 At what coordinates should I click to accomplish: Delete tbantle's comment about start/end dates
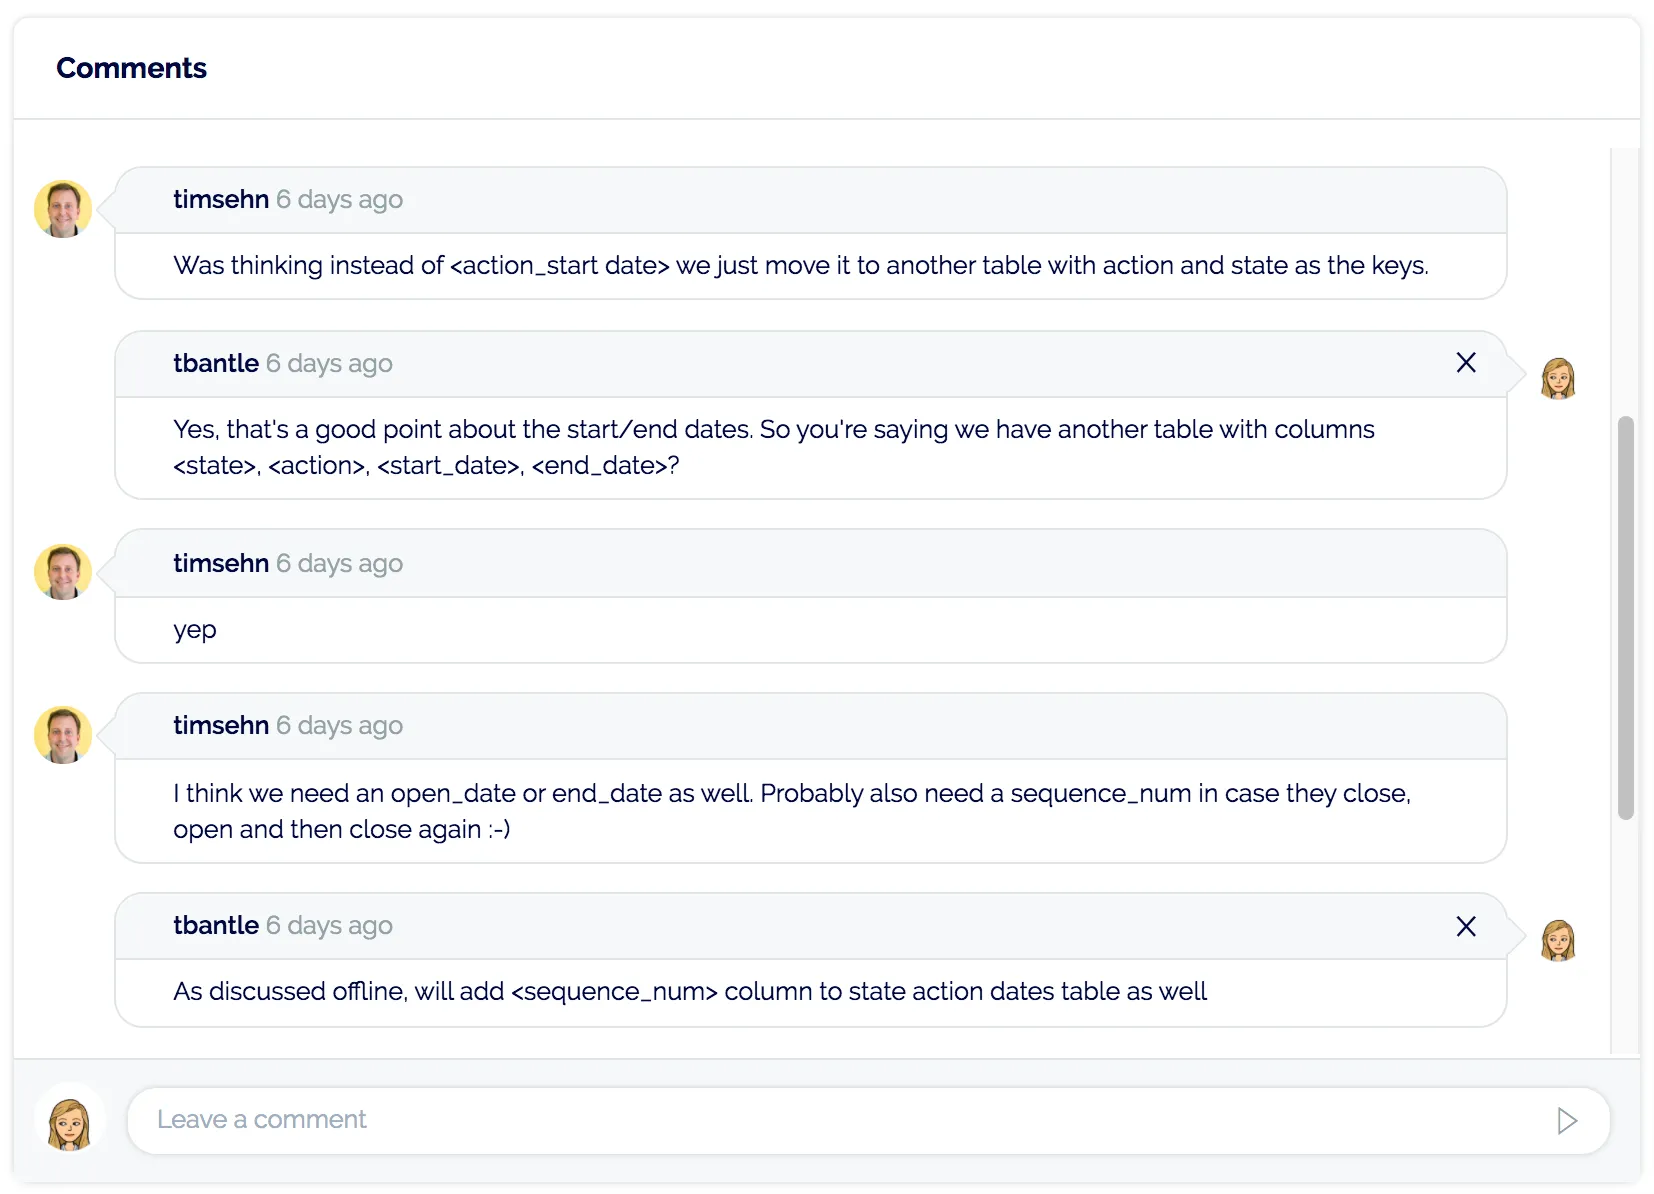(1465, 363)
